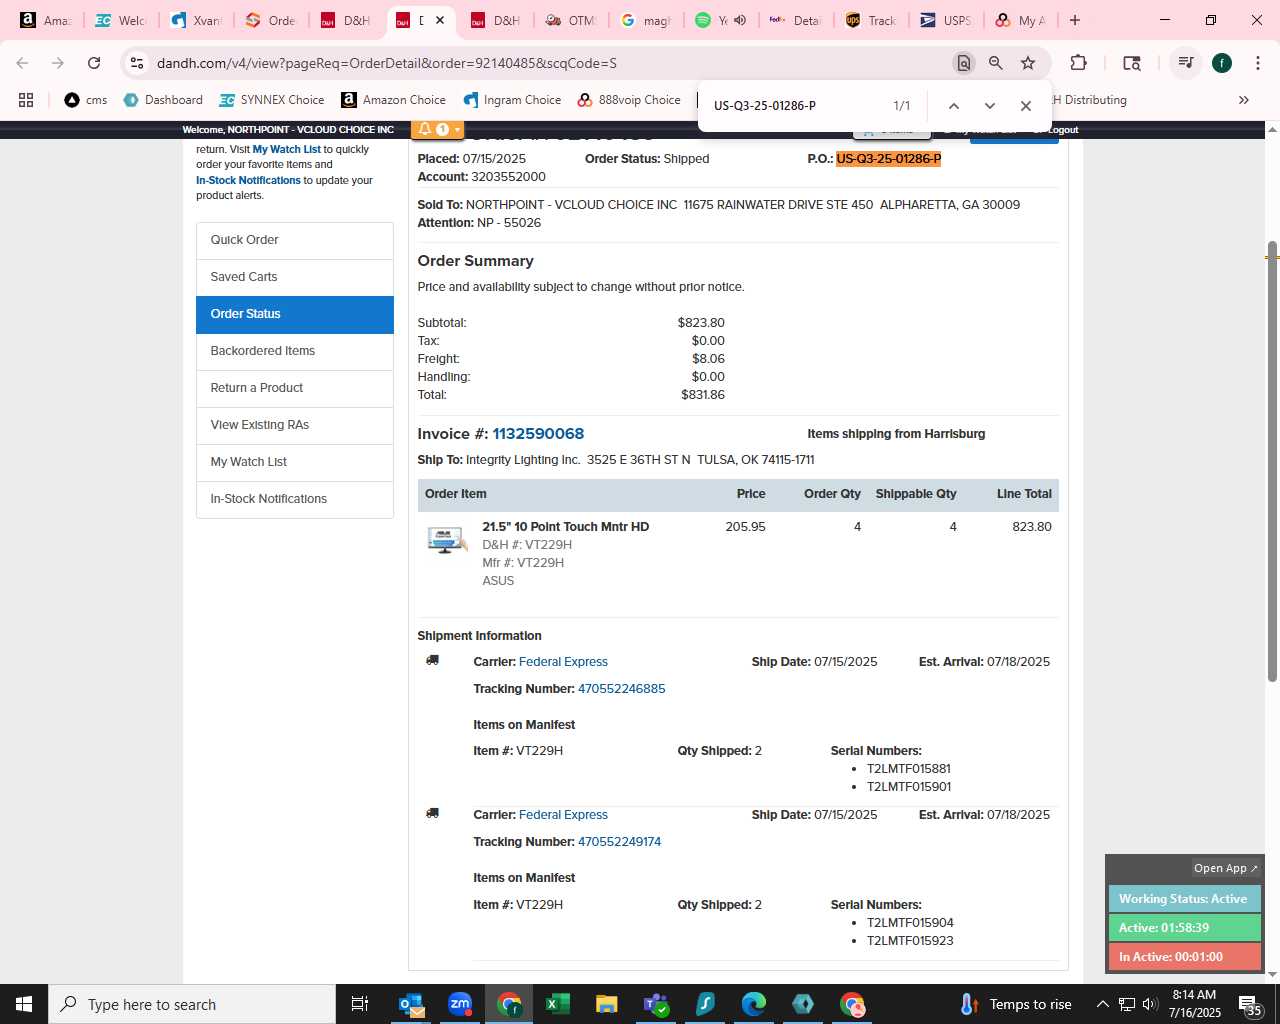This screenshot has width=1280, height=1024.
Task: Jump to next find result
Action: (x=989, y=106)
